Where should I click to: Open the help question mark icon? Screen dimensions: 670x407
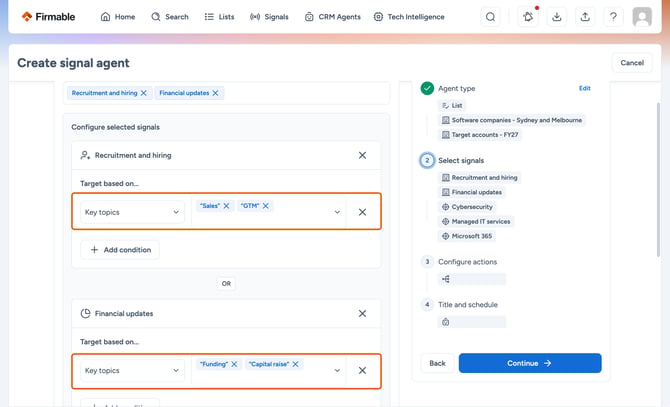[613, 17]
